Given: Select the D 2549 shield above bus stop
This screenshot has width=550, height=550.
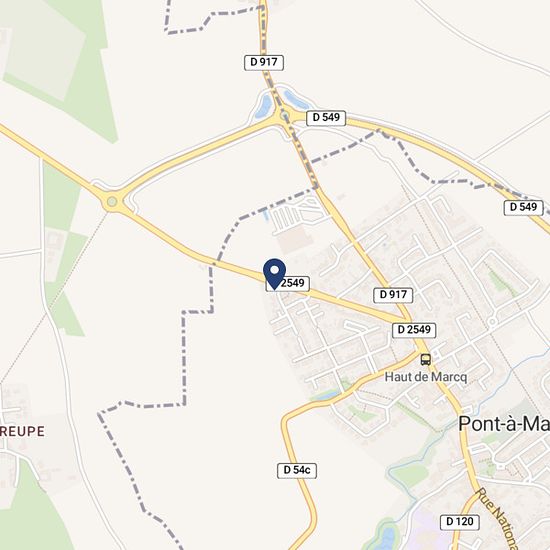Looking at the screenshot, I should [x=414, y=330].
